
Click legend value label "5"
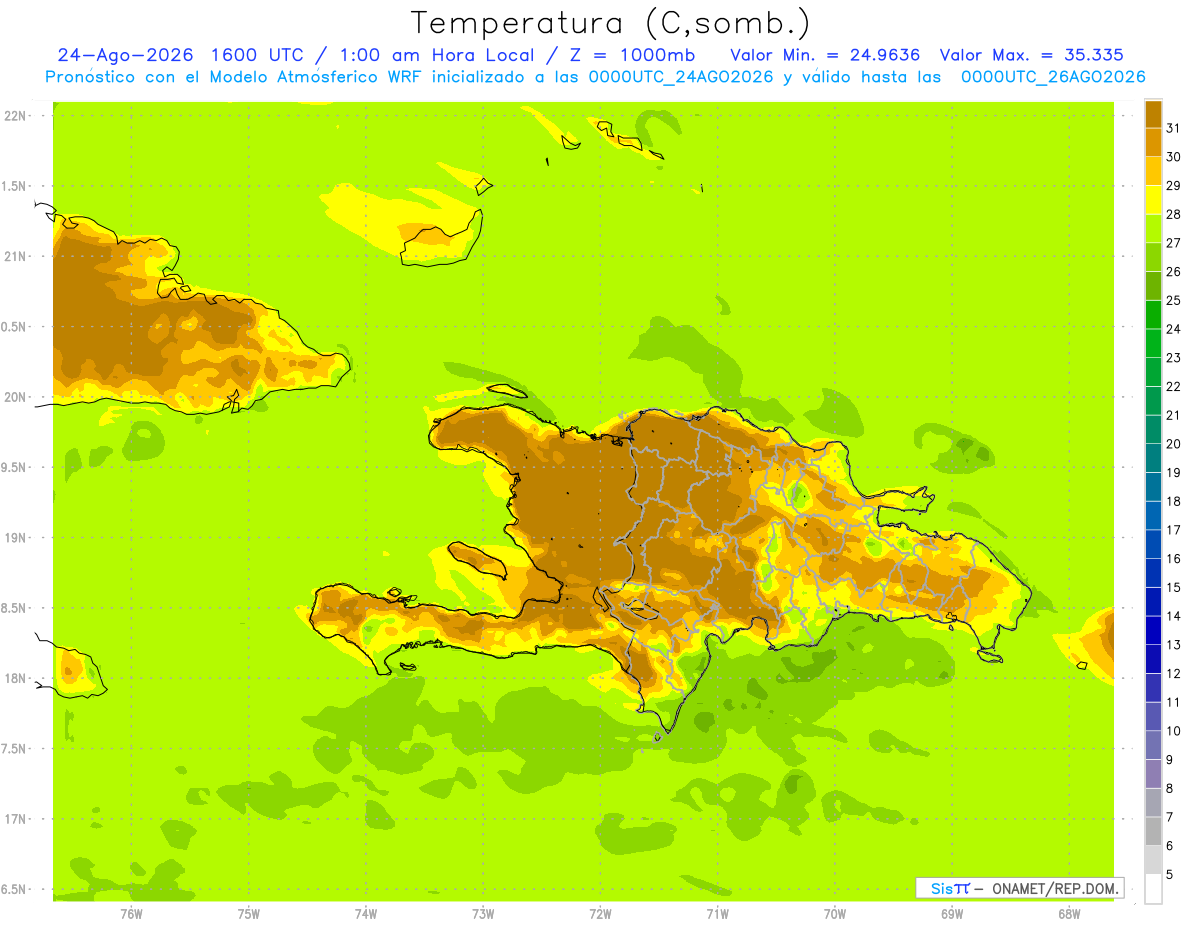(x=1169, y=874)
